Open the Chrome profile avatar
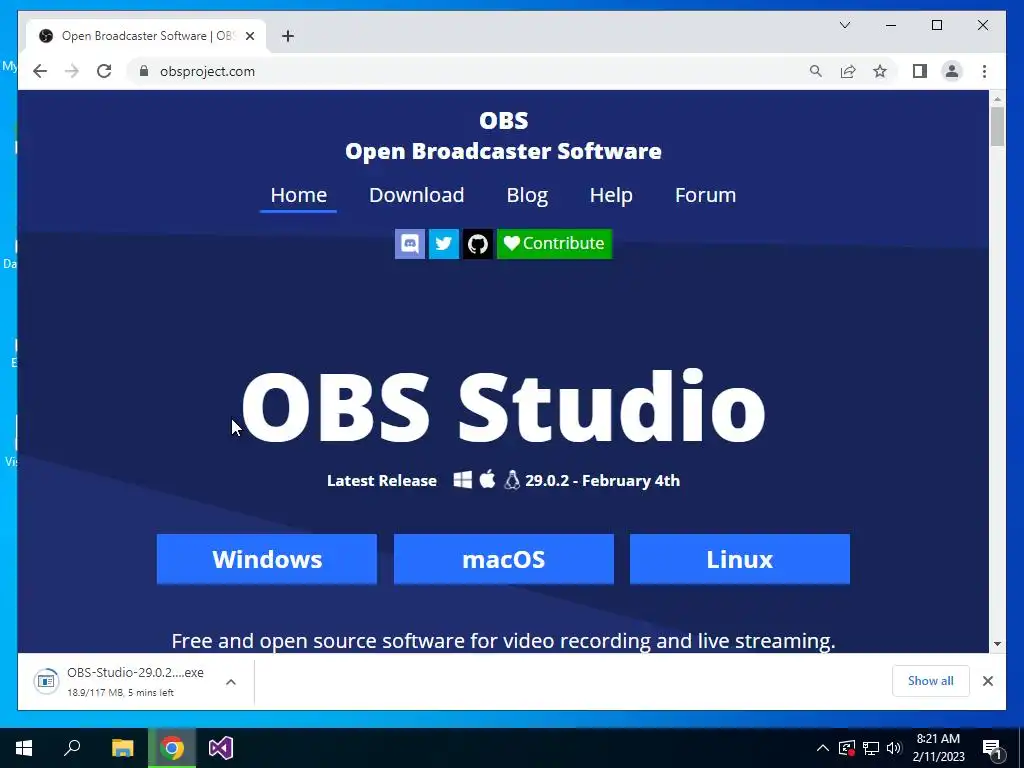 tap(952, 71)
